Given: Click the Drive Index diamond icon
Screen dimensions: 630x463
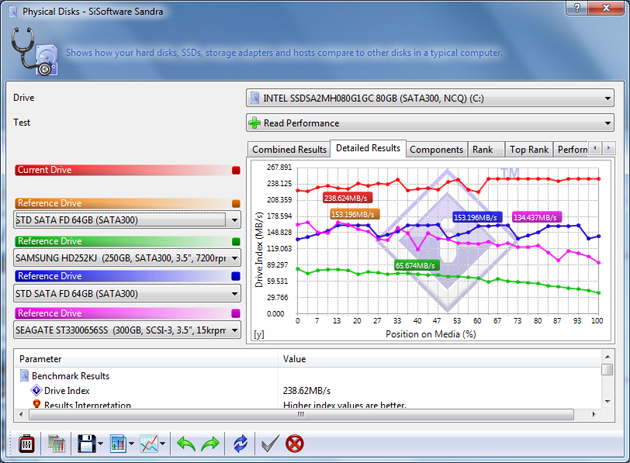Looking at the screenshot, I should click(x=36, y=390).
